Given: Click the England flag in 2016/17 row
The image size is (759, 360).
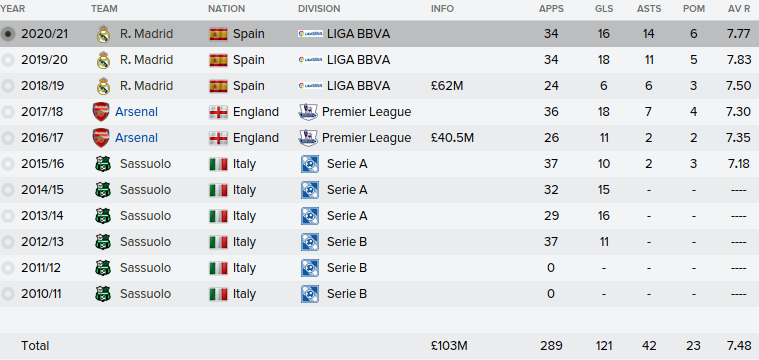Looking at the screenshot, I should tap(218, 138).
